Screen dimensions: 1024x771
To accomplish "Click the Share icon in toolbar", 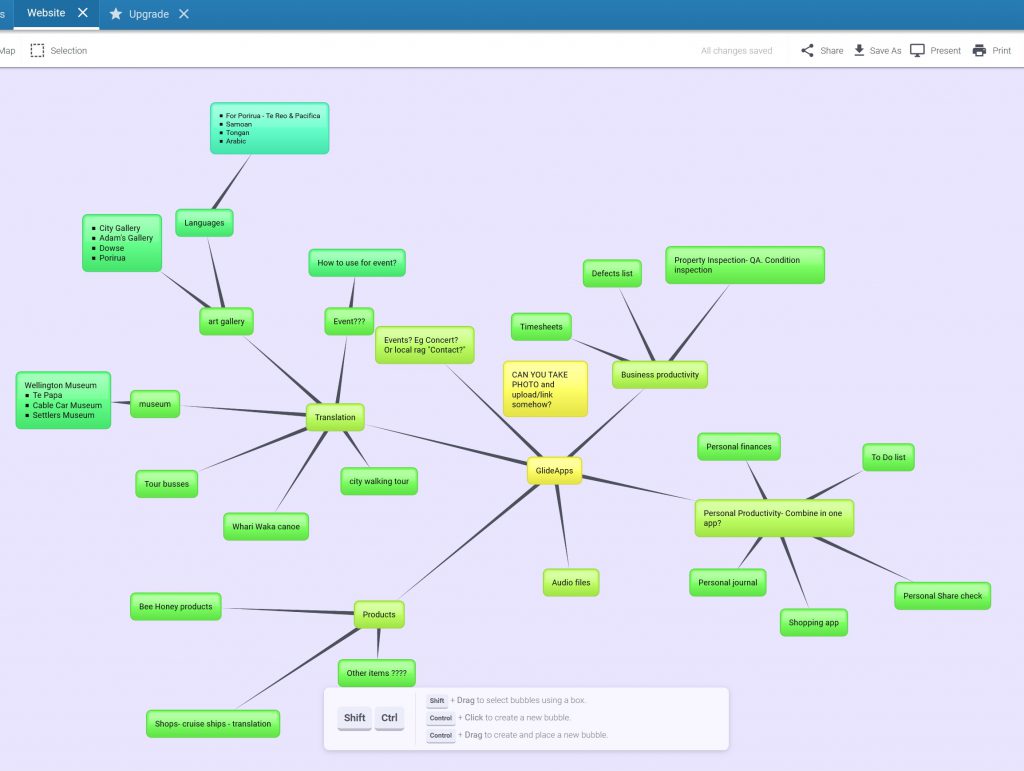I will pos(807,51).
